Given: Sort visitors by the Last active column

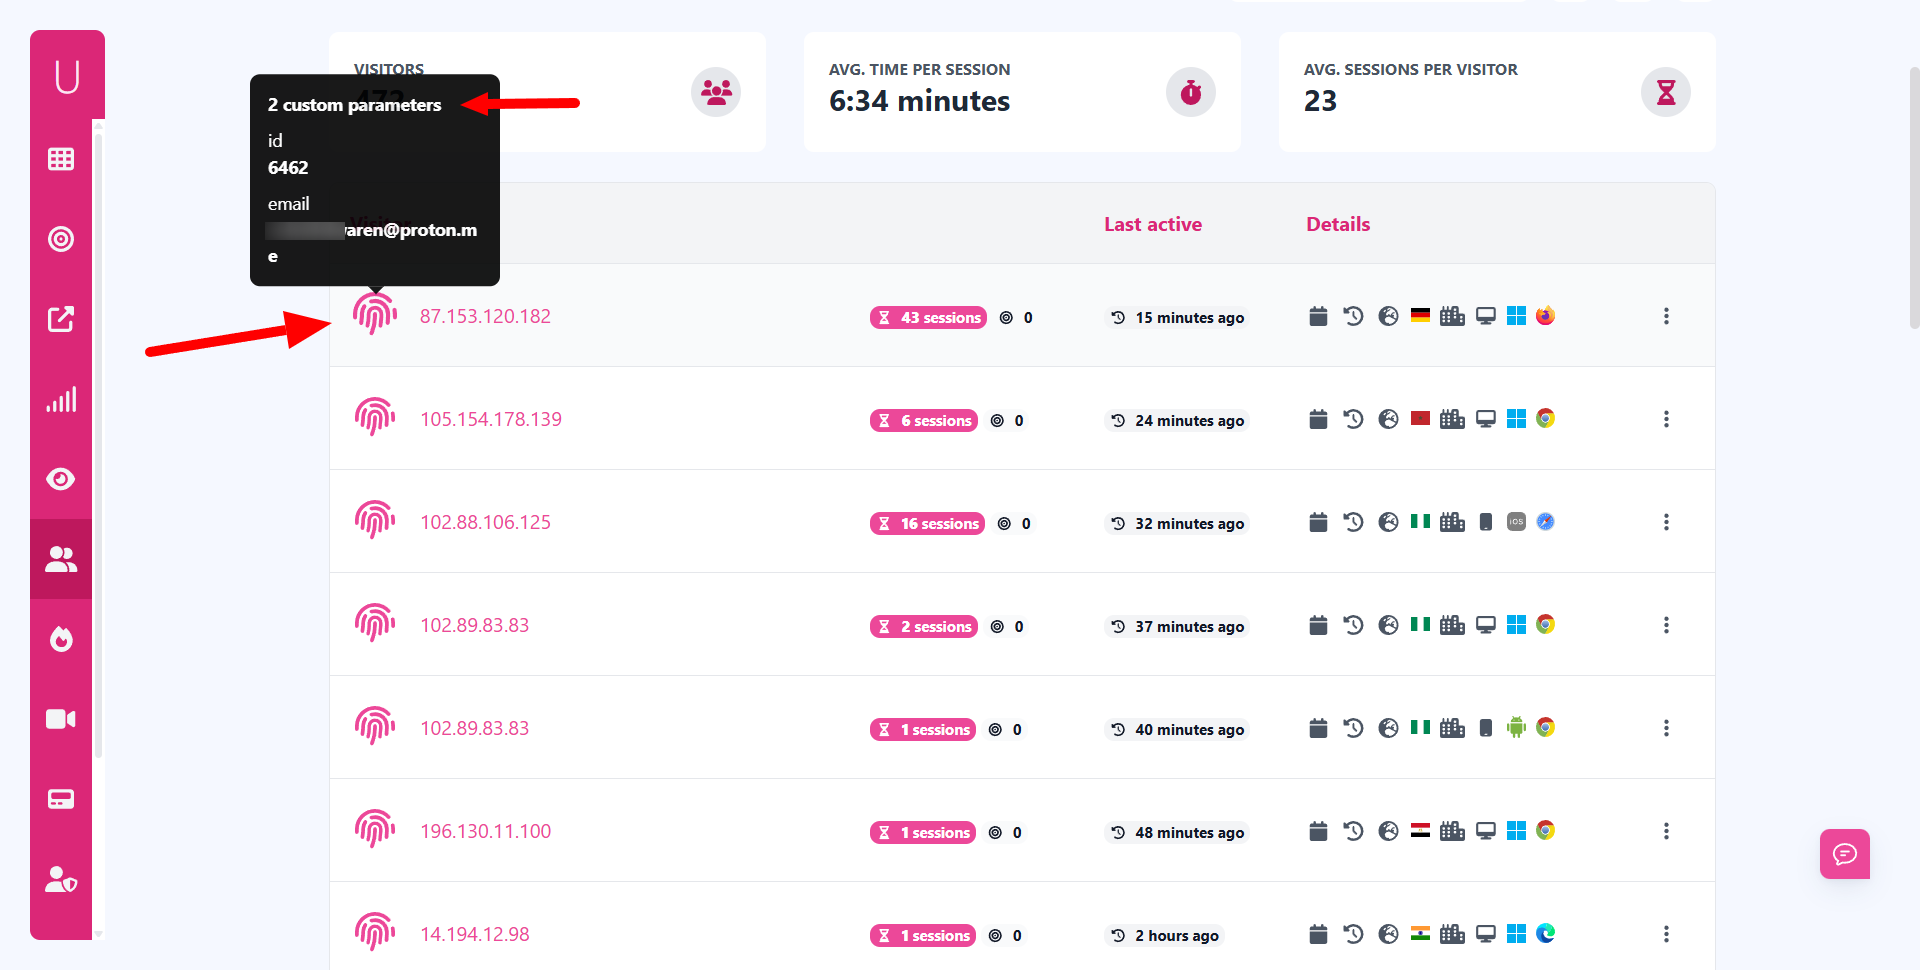Looking at the screenshot, I should (1152, 224).
